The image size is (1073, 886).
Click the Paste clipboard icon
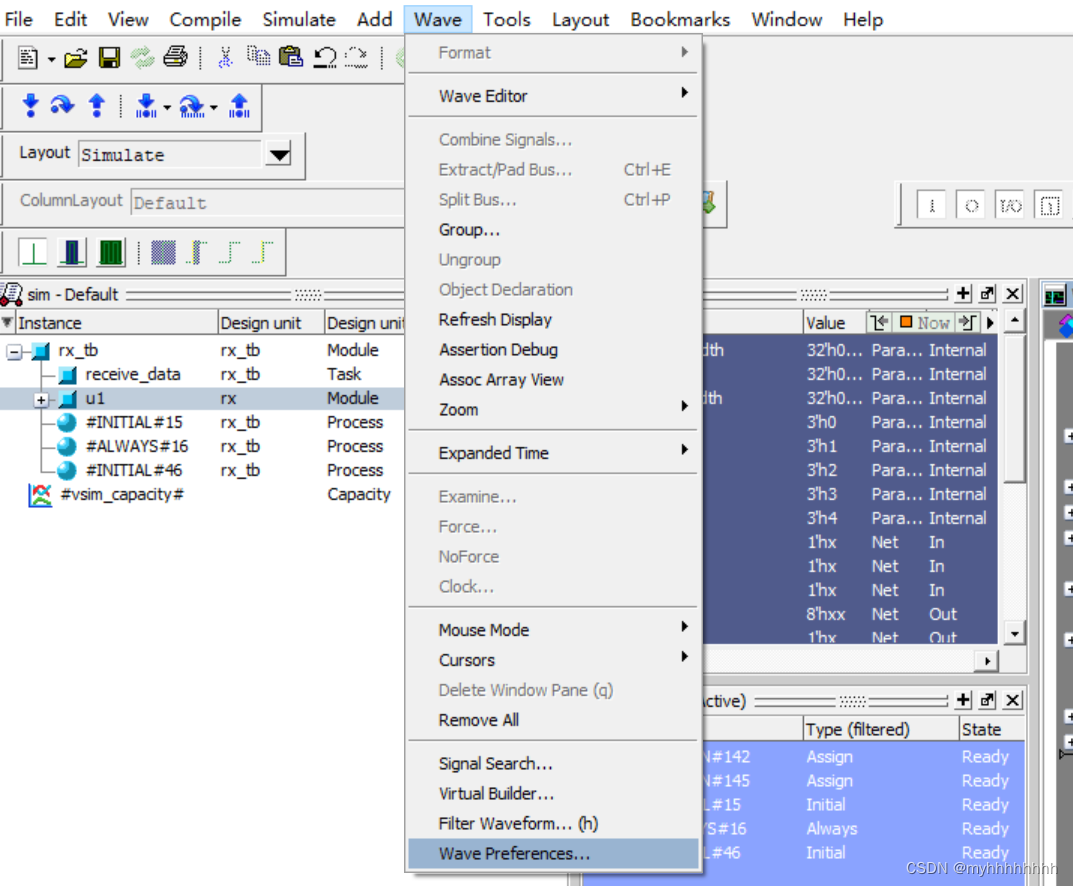[290, 58]
